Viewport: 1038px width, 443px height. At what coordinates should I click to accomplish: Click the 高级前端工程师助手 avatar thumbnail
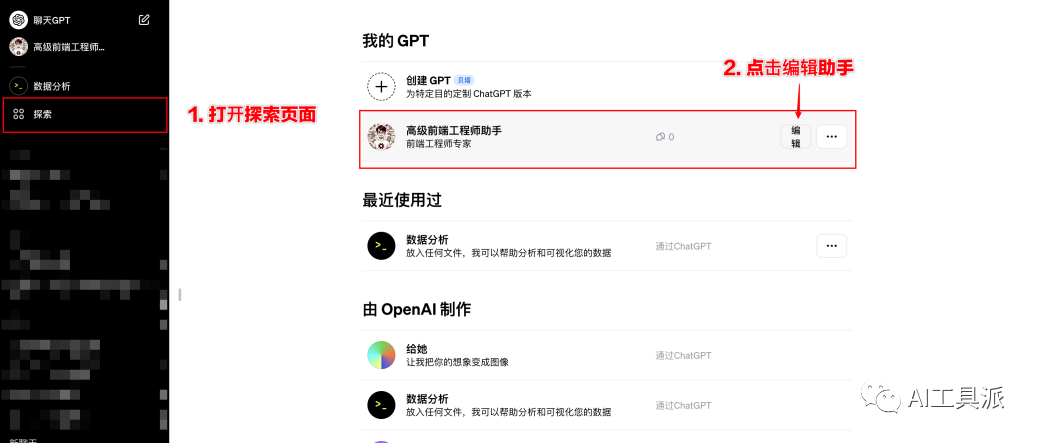coord(381,136)
